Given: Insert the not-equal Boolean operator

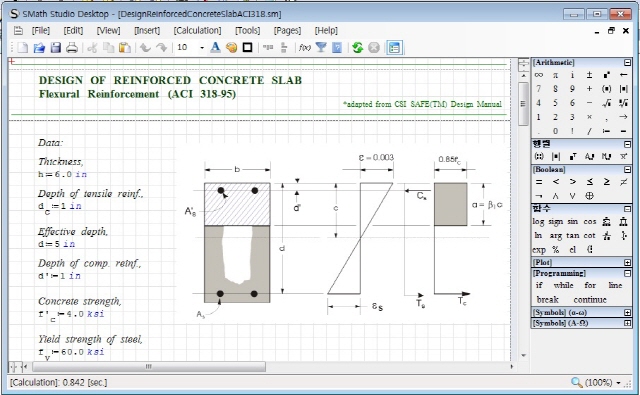Looking at the screenshot, I should [x=623, y=182].
